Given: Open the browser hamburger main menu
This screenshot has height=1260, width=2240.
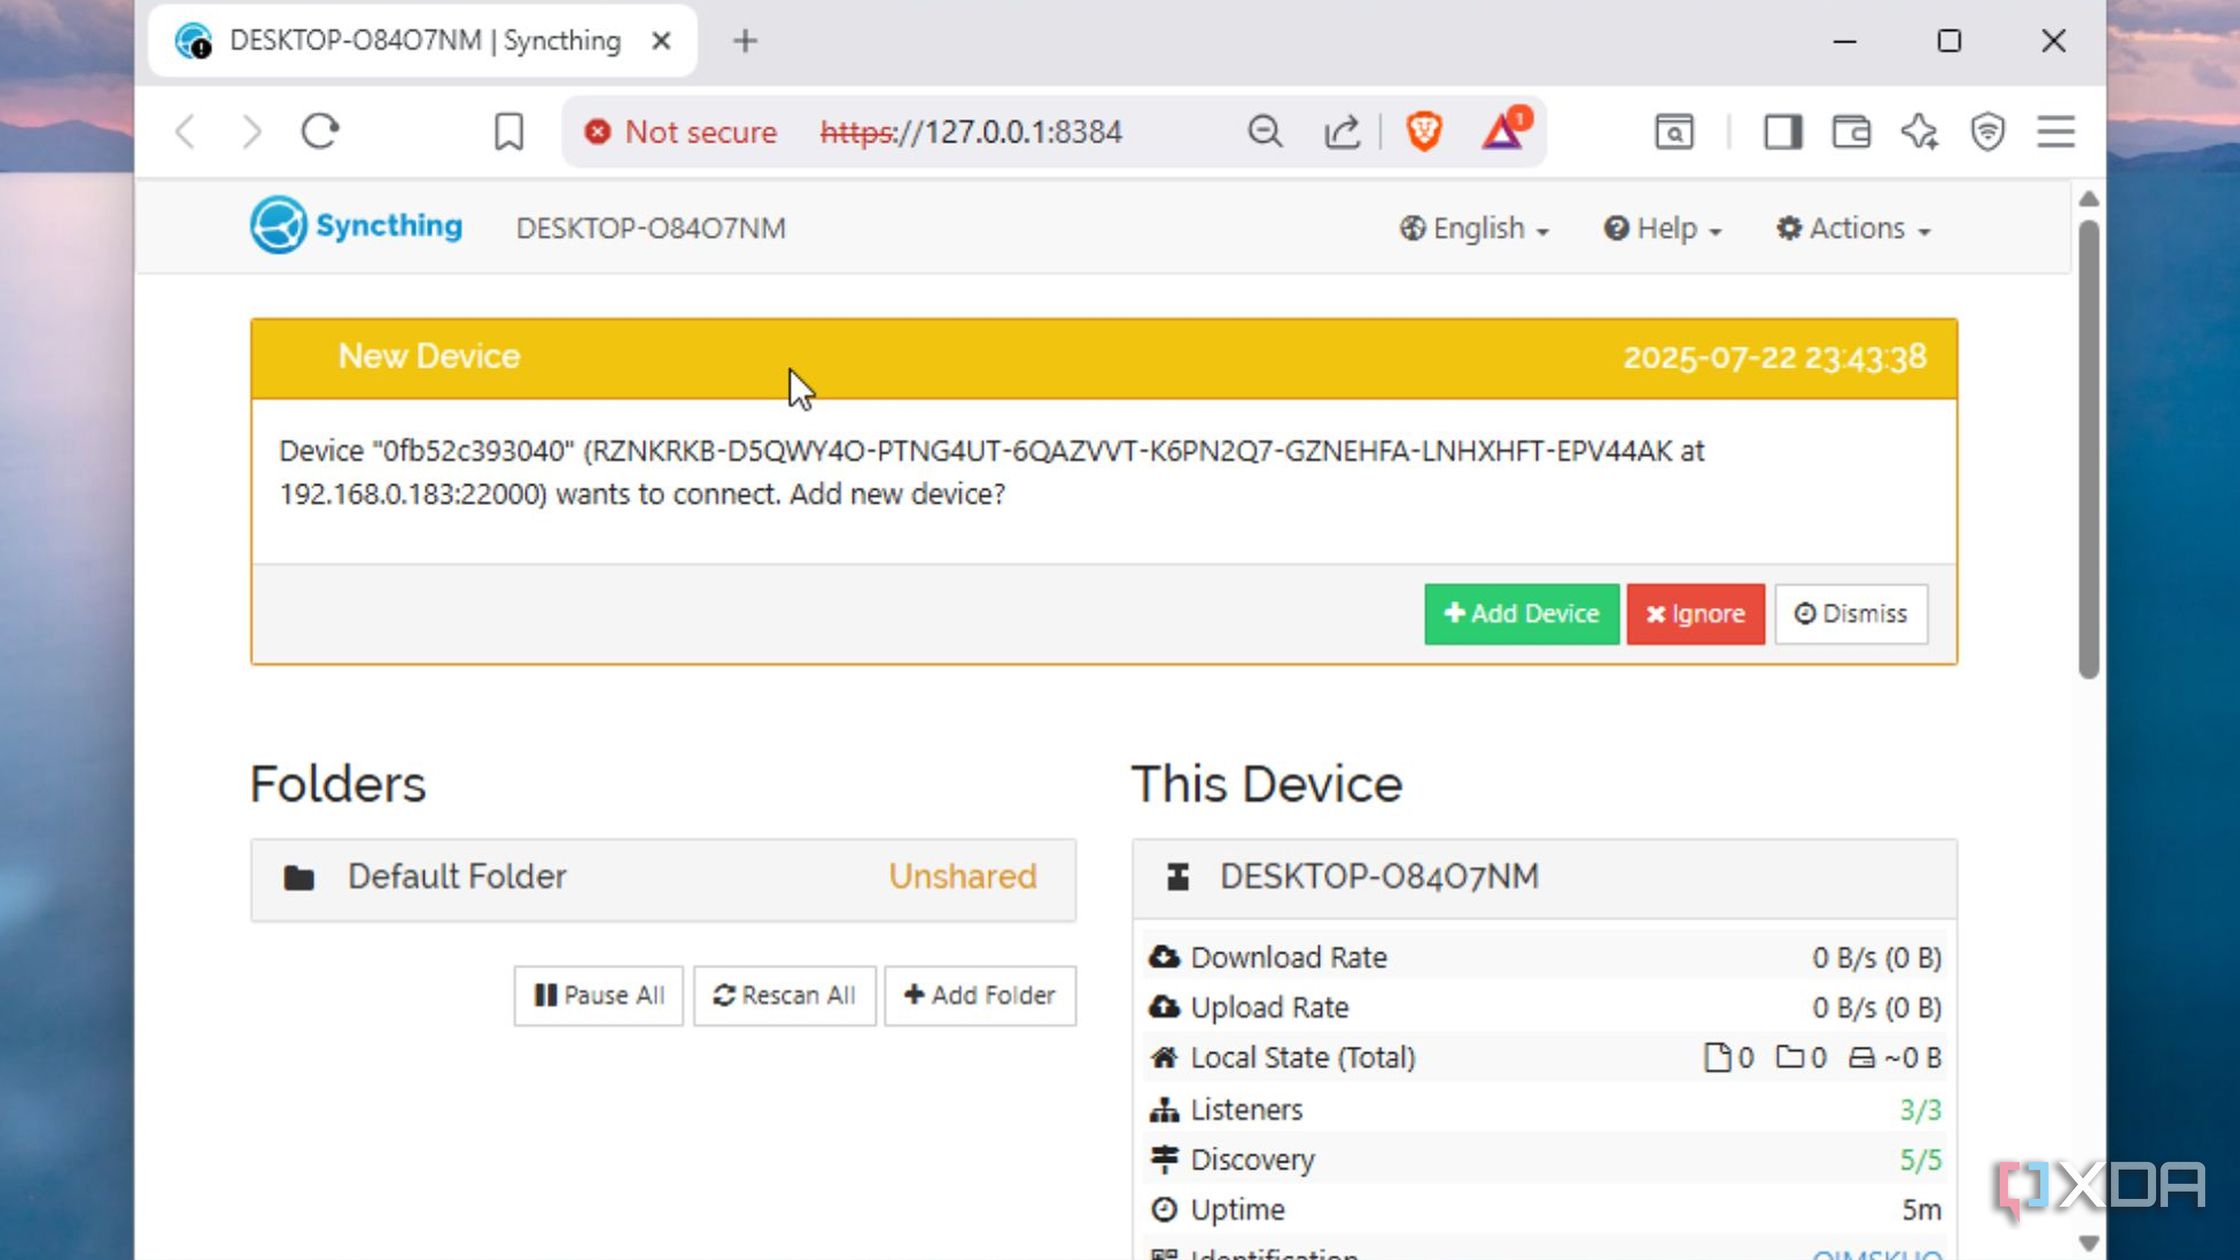Looking at the screenshot, I should pyautogui.click(x=2056, y=131).
